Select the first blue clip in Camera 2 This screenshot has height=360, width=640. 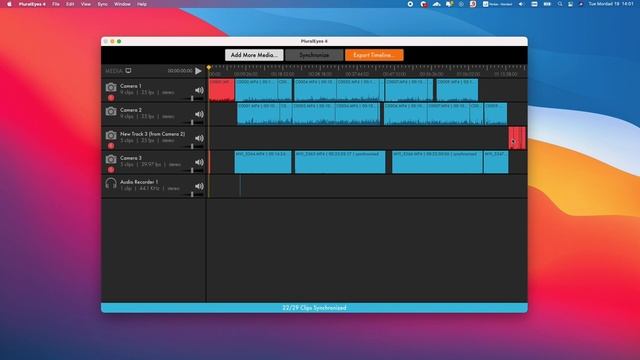coord(258,114)
